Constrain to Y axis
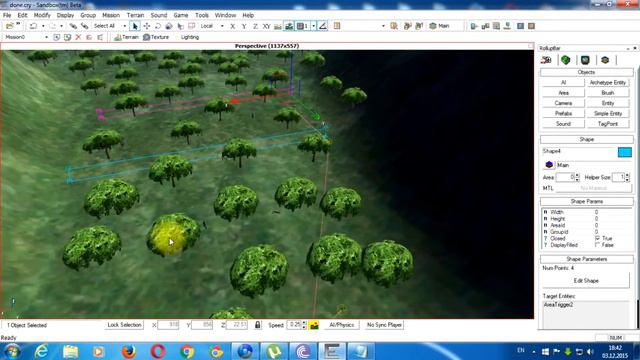This screenshot has width=640, height=360. pyautogui.click(x=244, y=26)
